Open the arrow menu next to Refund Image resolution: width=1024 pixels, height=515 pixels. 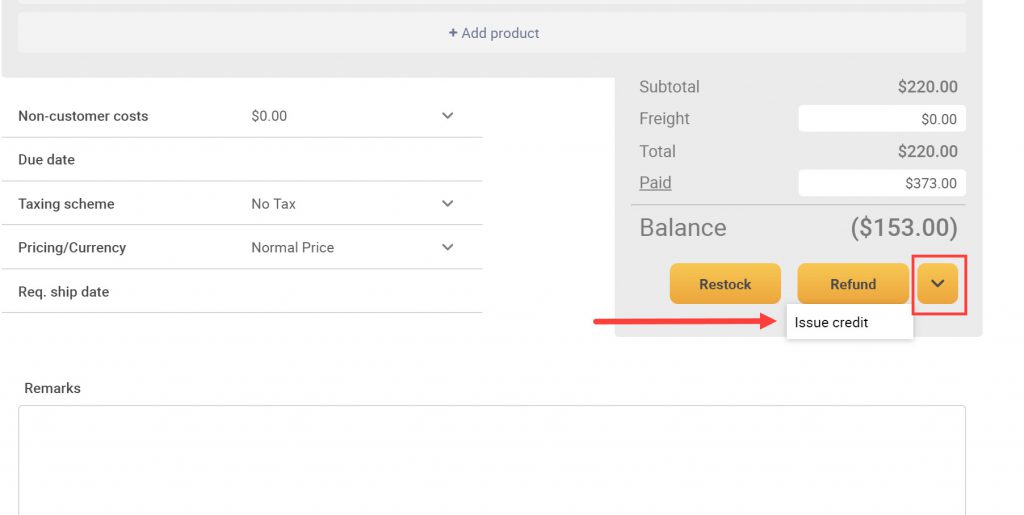[937, 283]
